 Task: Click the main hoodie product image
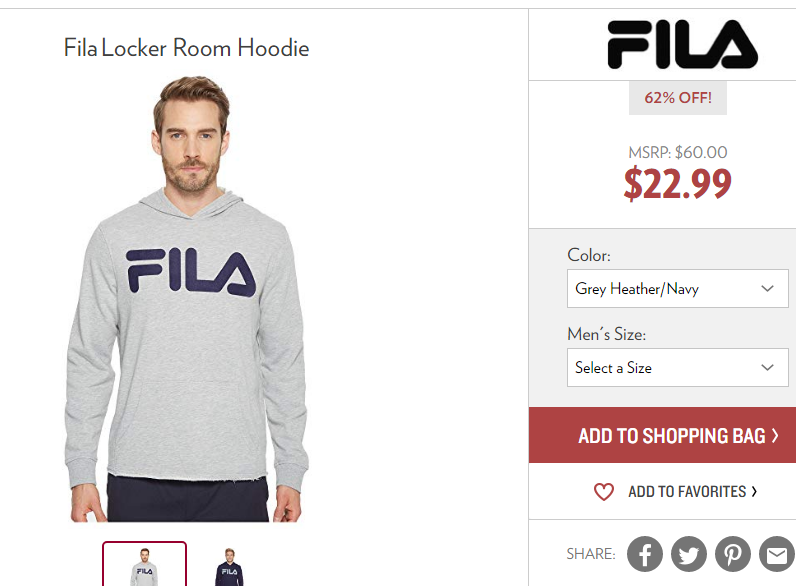coord(187,299)
